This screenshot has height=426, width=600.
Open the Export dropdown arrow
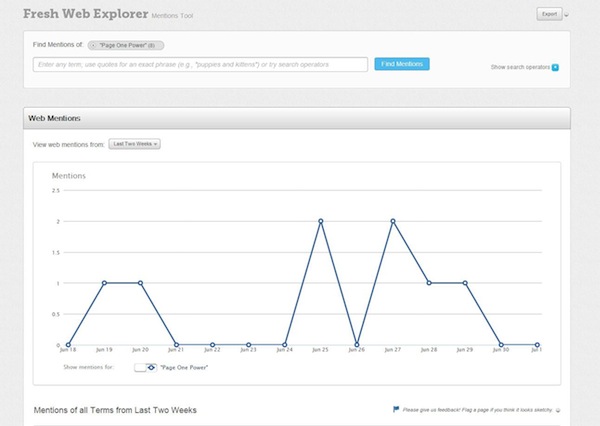pyautogui.click(x=566, y=15)
